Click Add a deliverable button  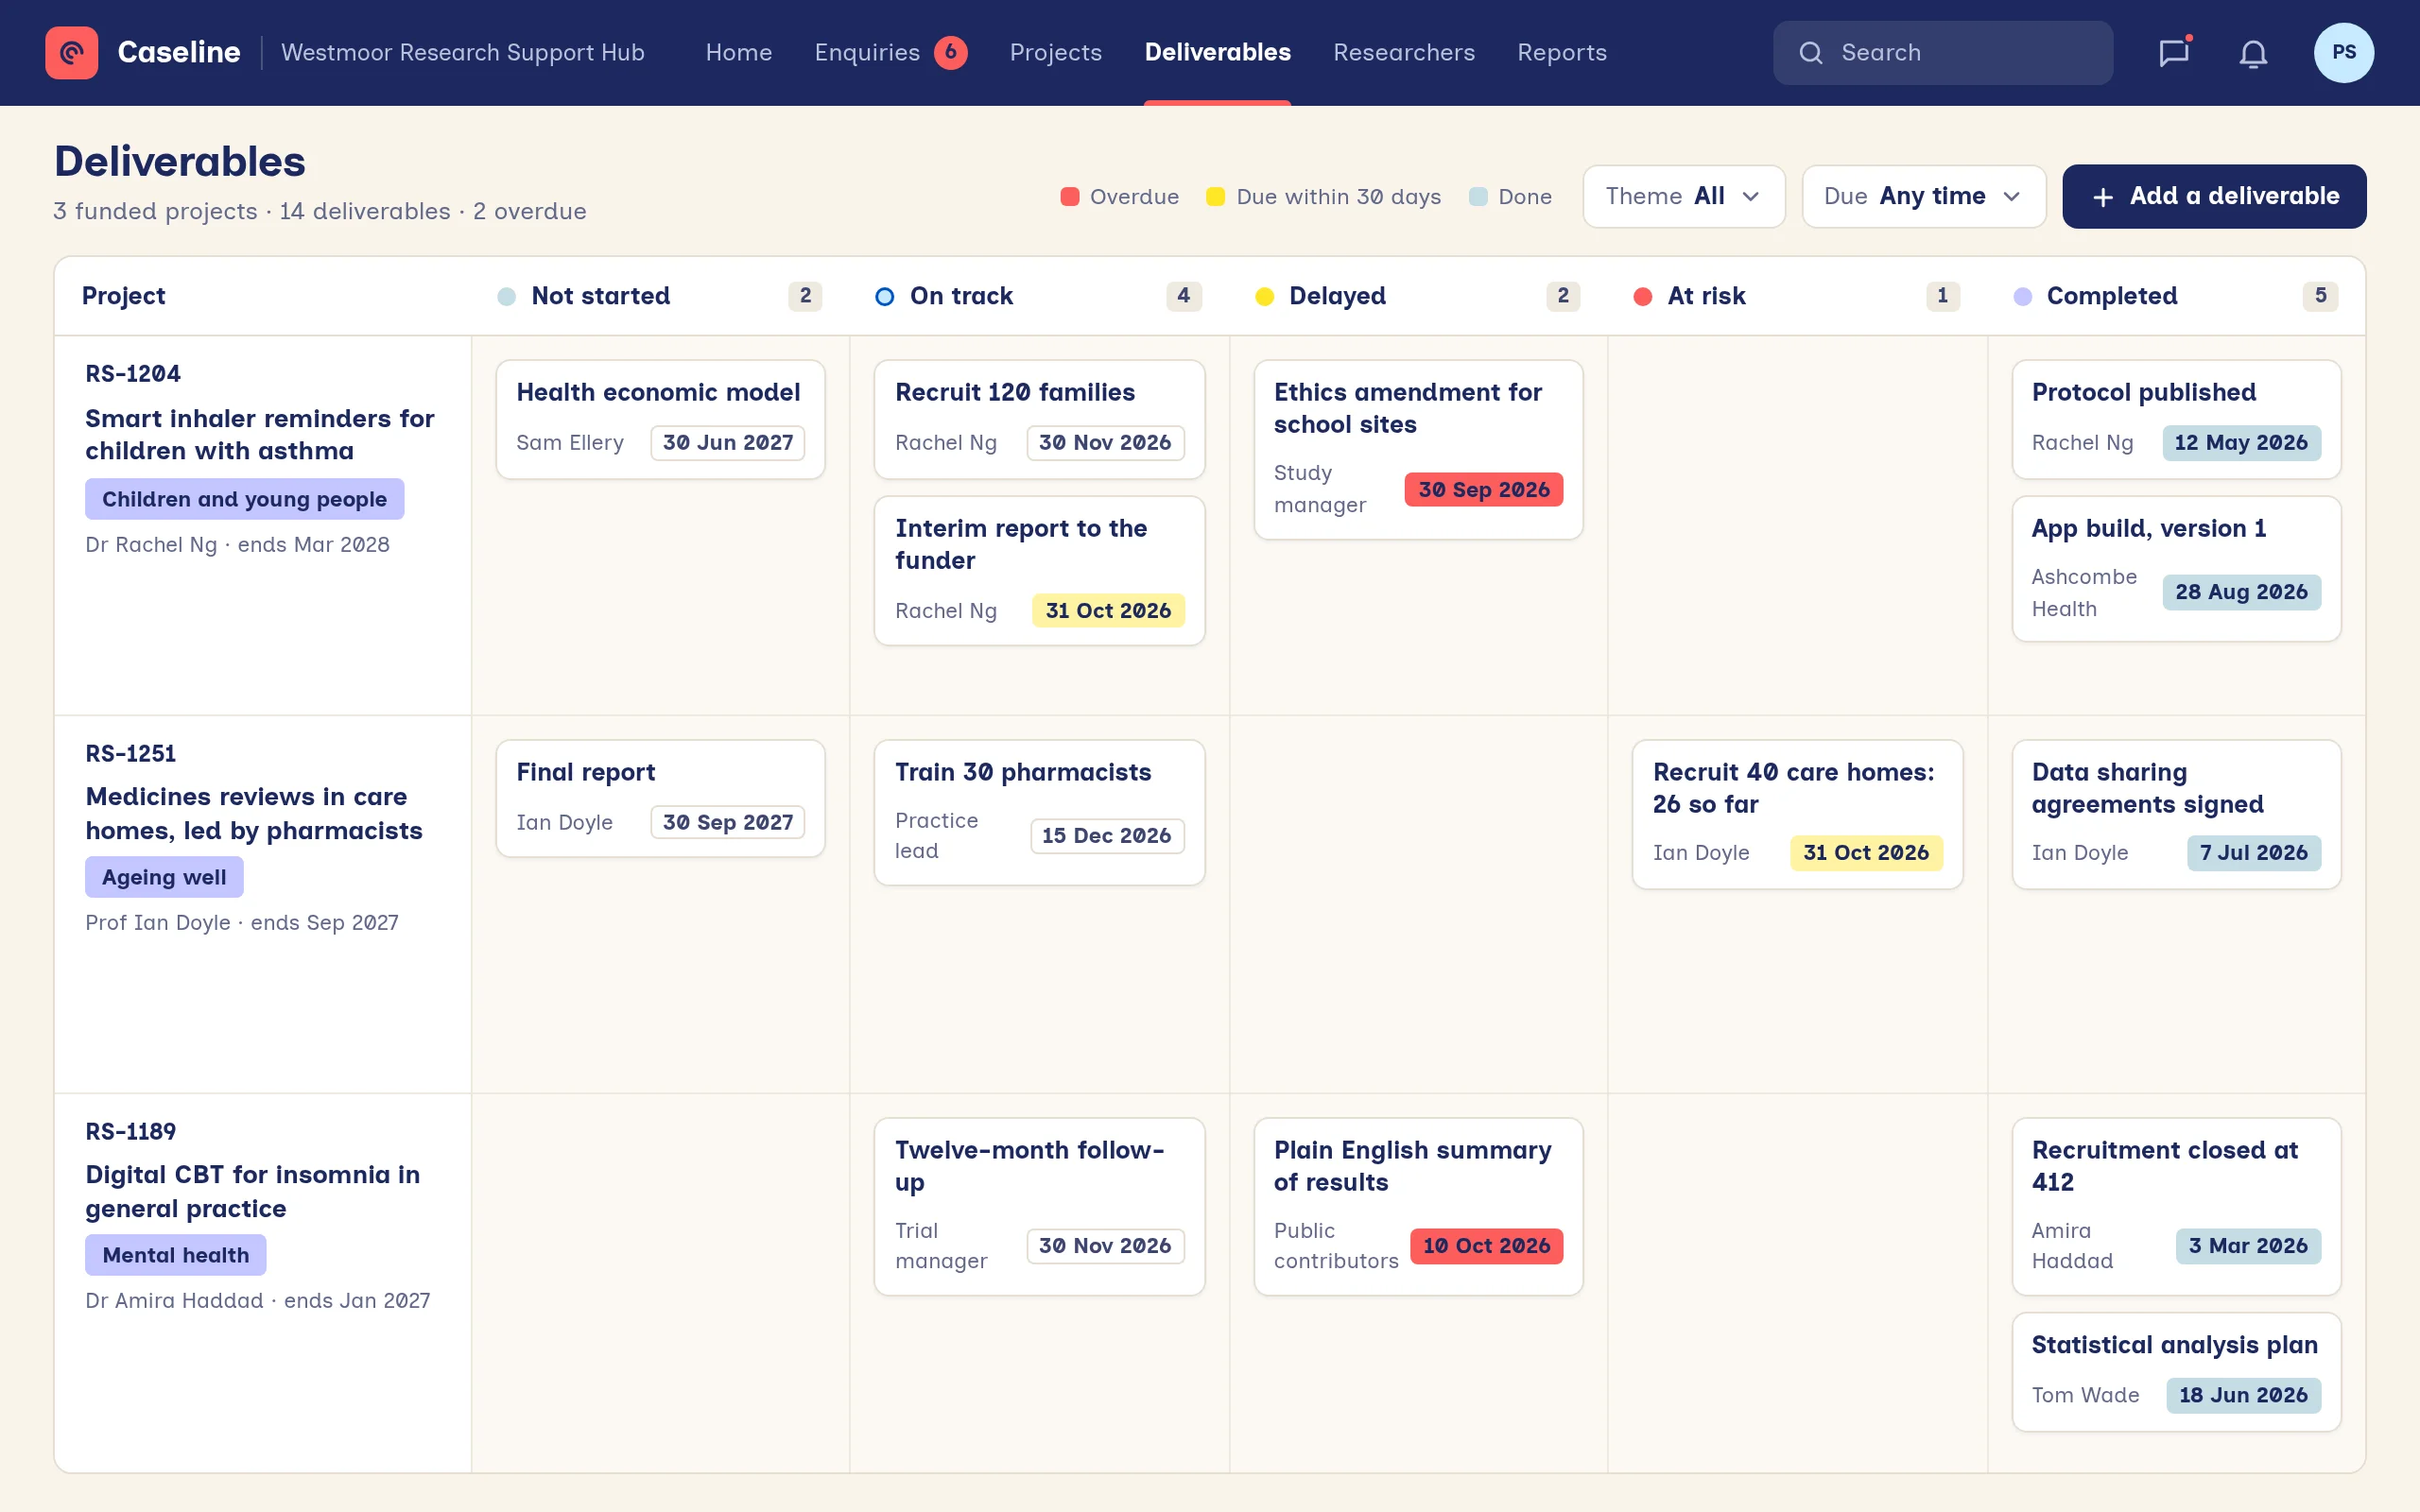pyautogui.click(x=2214, y=196)
